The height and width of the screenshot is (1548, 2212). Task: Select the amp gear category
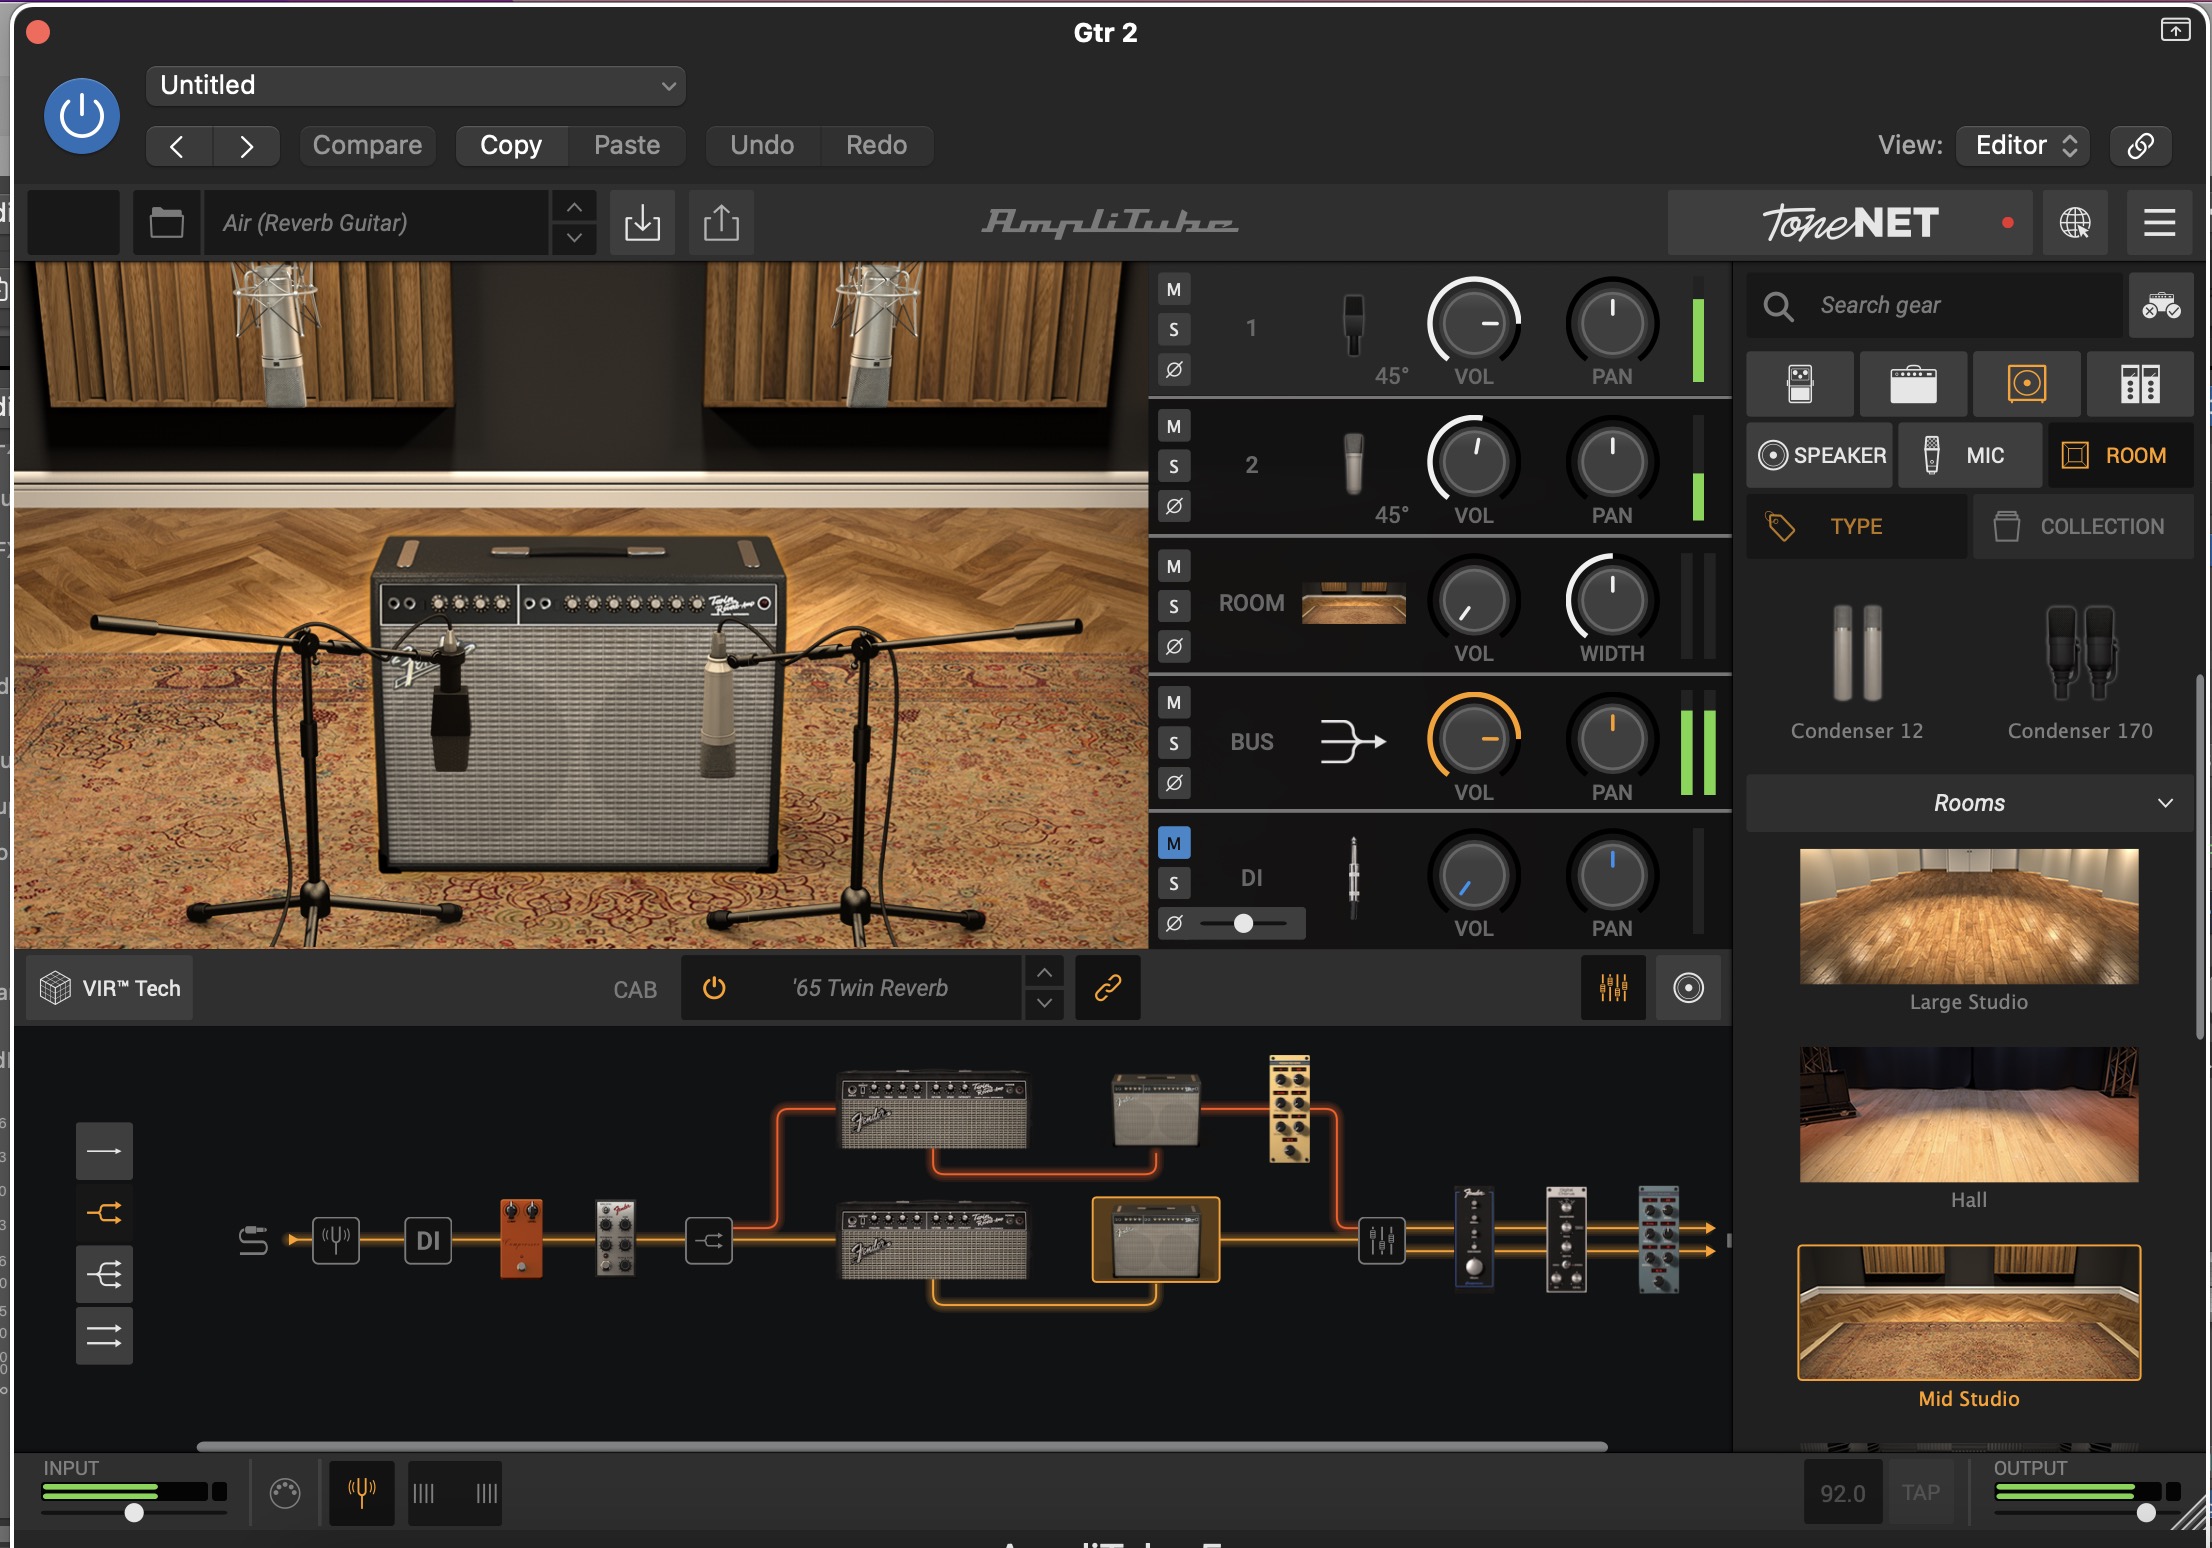tap(1913, 384)
